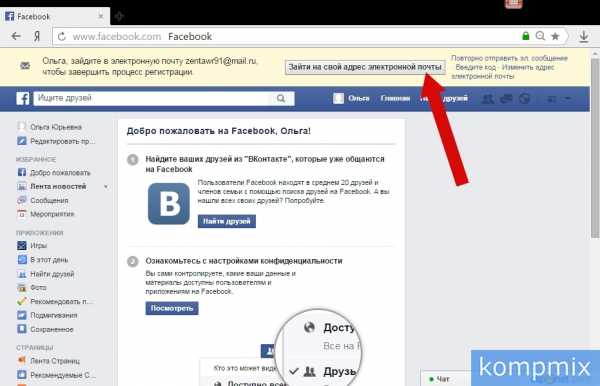The height and width of the screenshot is (386, 600).
Task: Select Сообщения in left sidebar
Action: coord(49,200)
